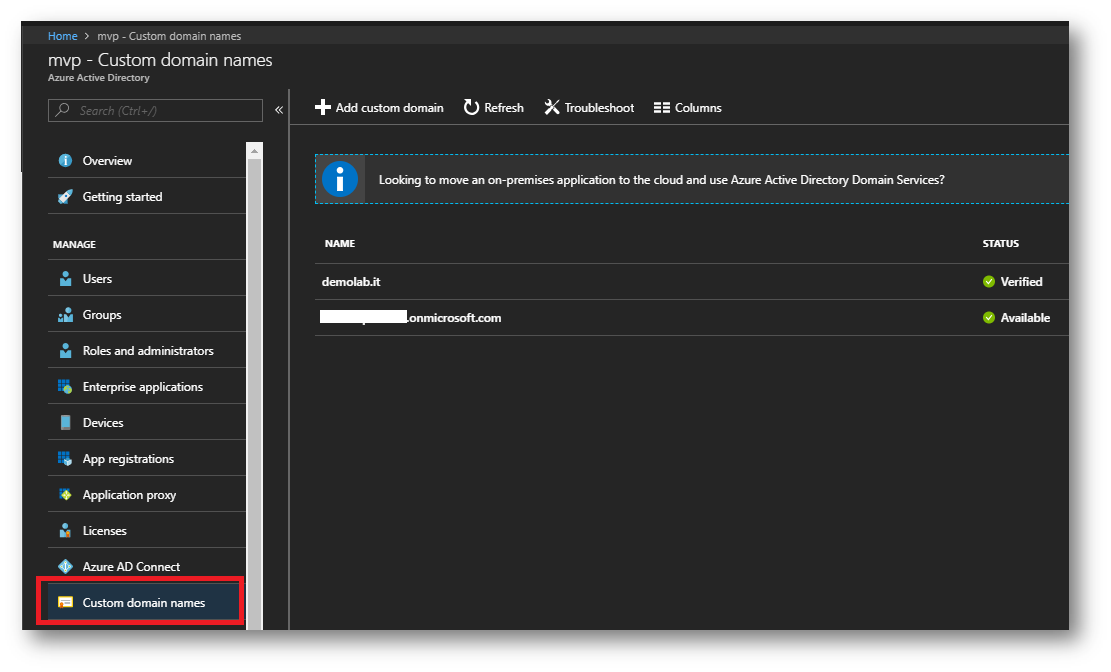Viewport: 1111px width, 672px height.
Task: Click the Application proxy icon
Action: 65,495
